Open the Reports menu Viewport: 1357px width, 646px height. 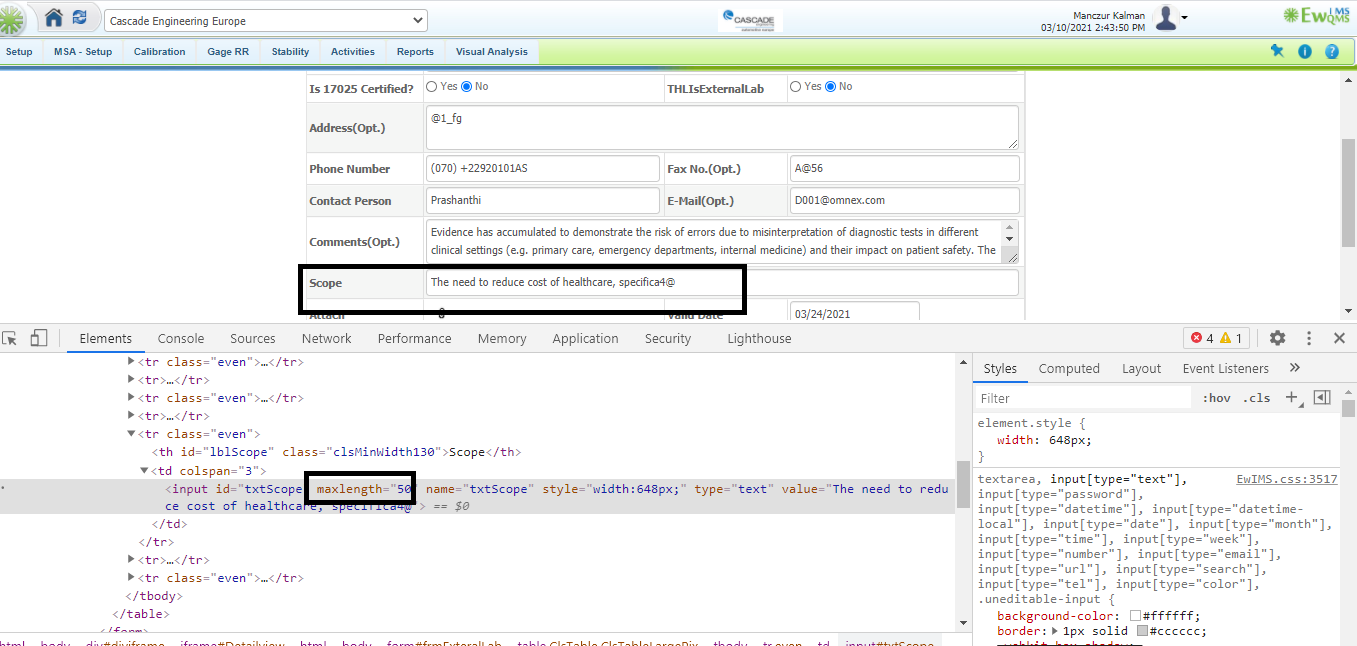(x=415, y=52)
